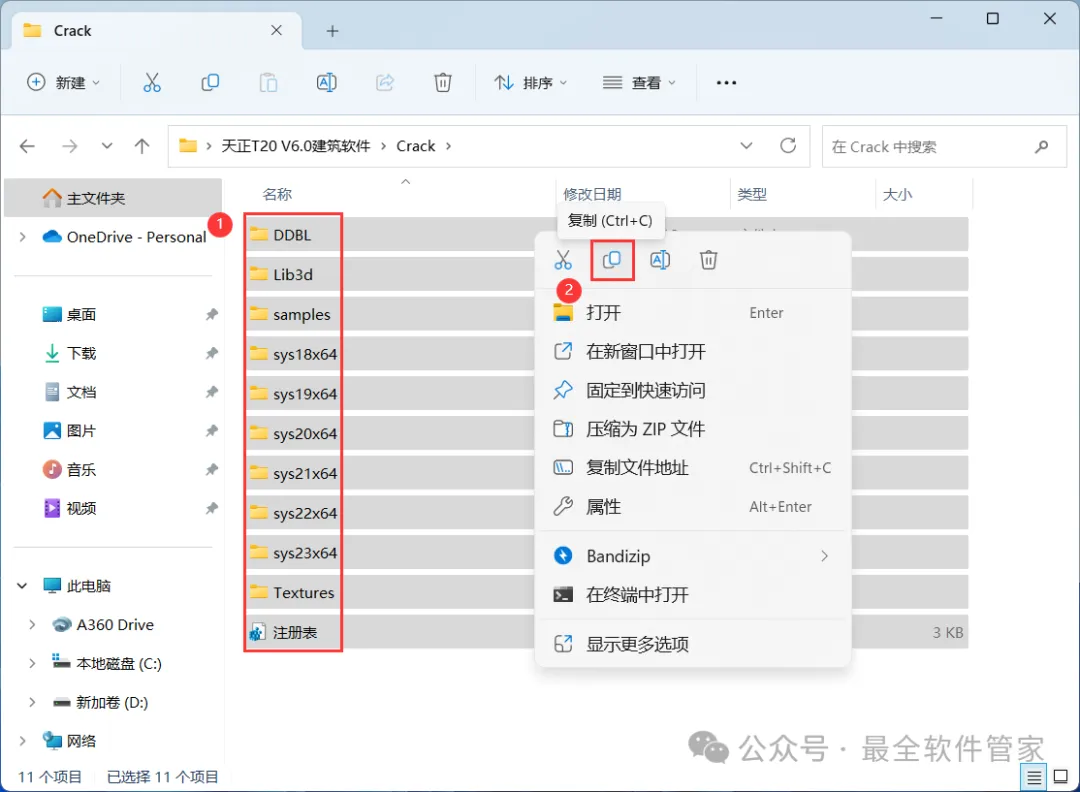The height and width of the screenshot is (792, 1080).
Task: Open new tab with plus button
Action: point(333,31)
